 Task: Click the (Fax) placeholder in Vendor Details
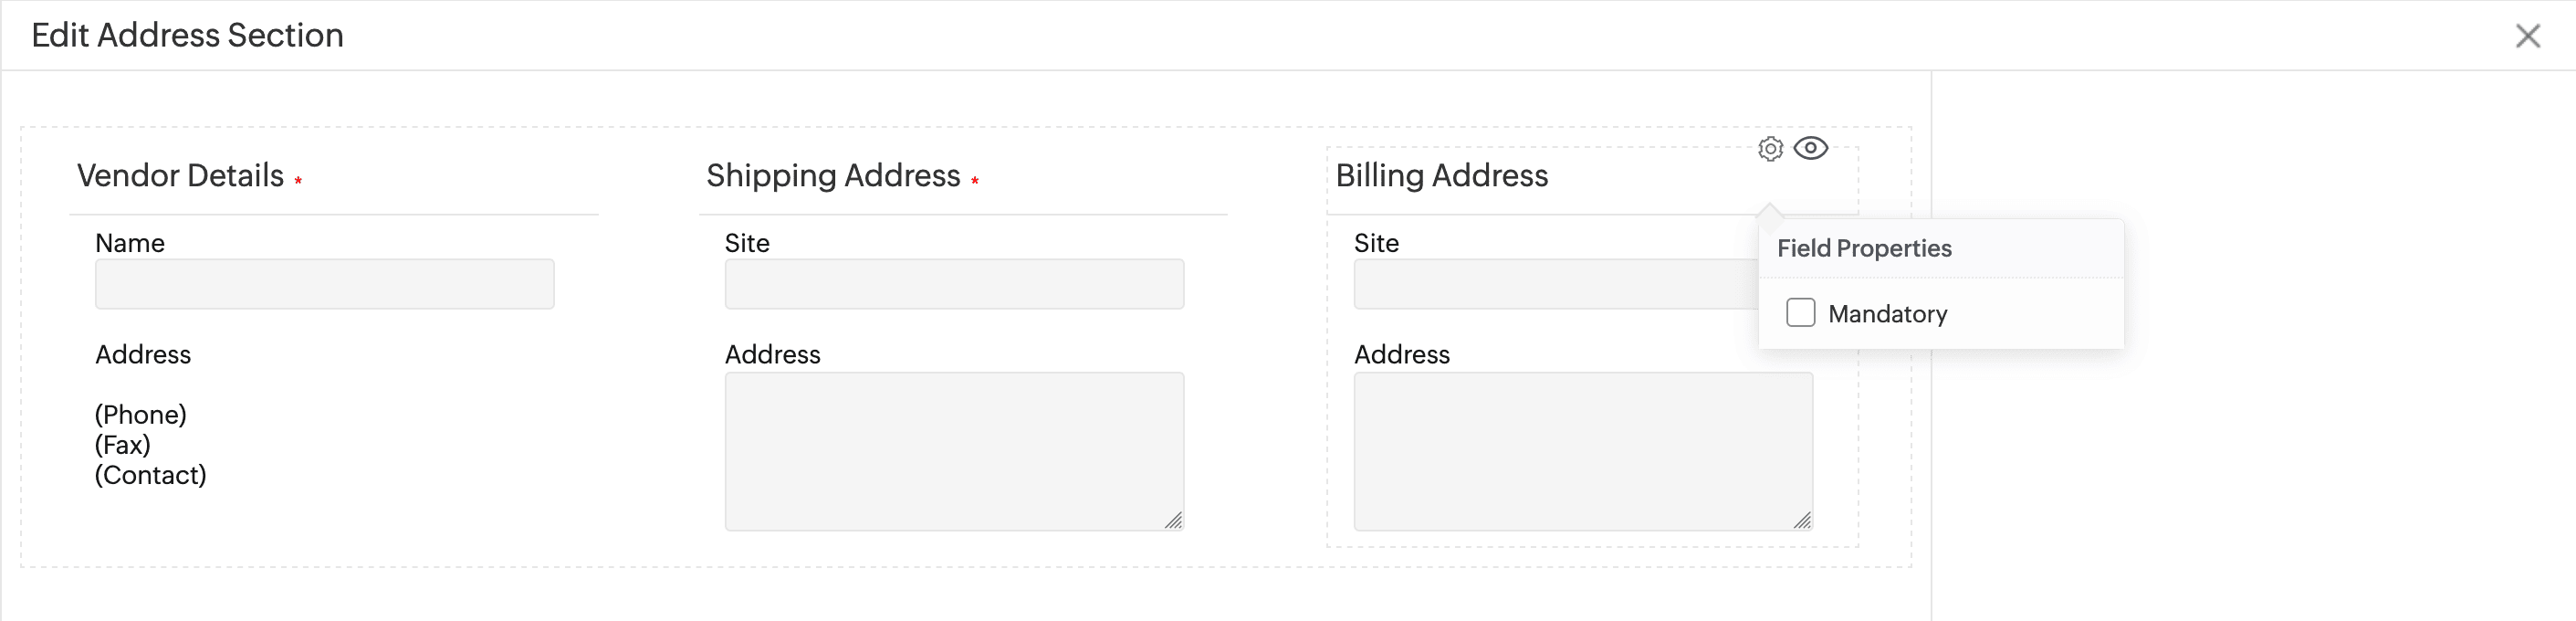coord(123,445)
